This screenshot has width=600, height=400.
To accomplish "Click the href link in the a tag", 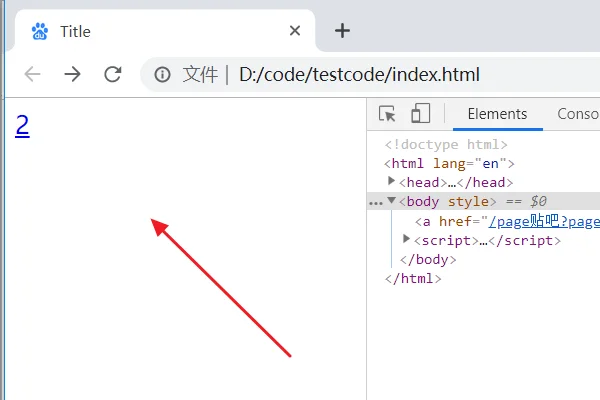I will [544, 222].
